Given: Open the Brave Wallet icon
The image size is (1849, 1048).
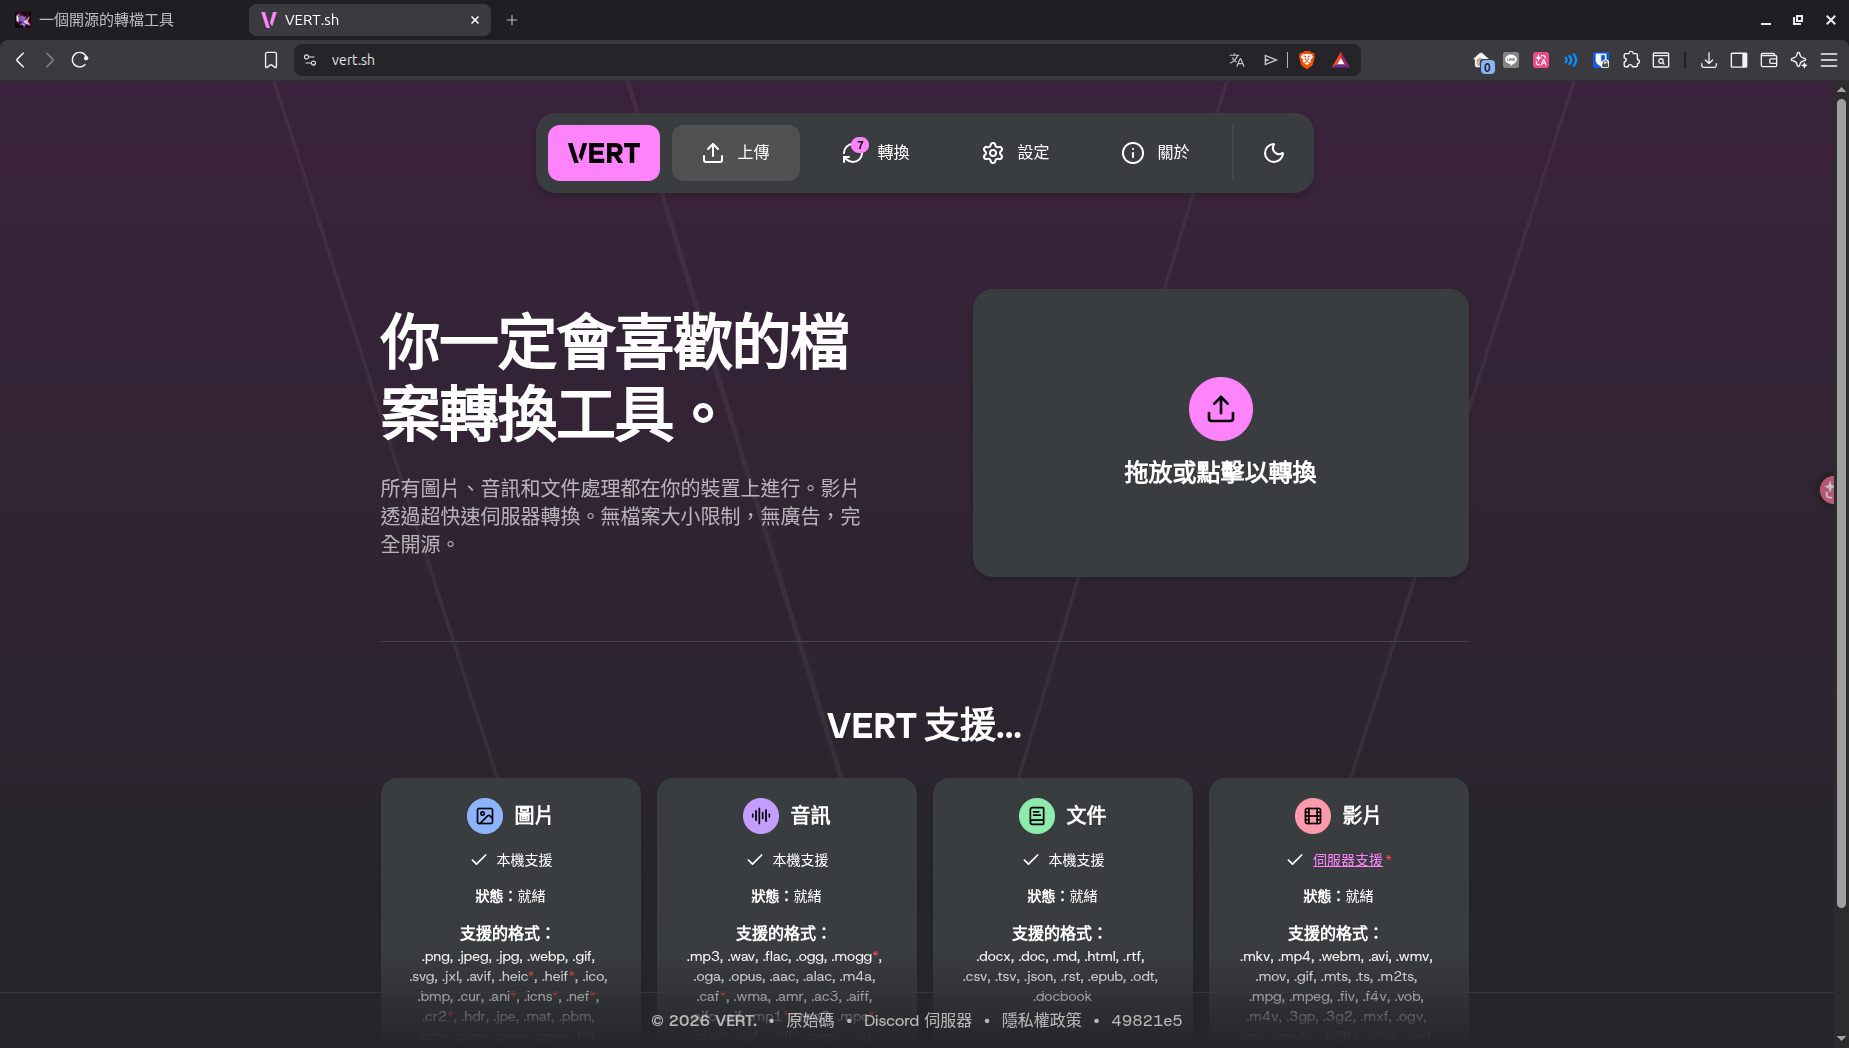Looking at the screenshot, I should point(1769,60).
